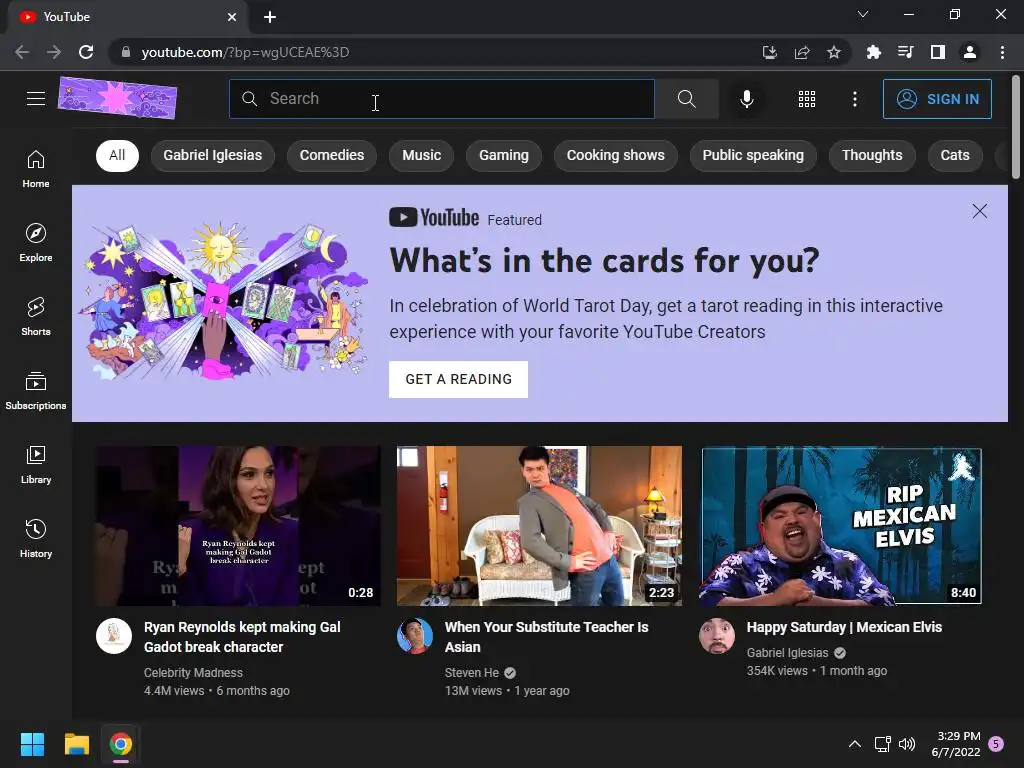Screen dimensions: 1024x768
Task: Open YouTube settings three-dot menu
Action: click(855, 99)
